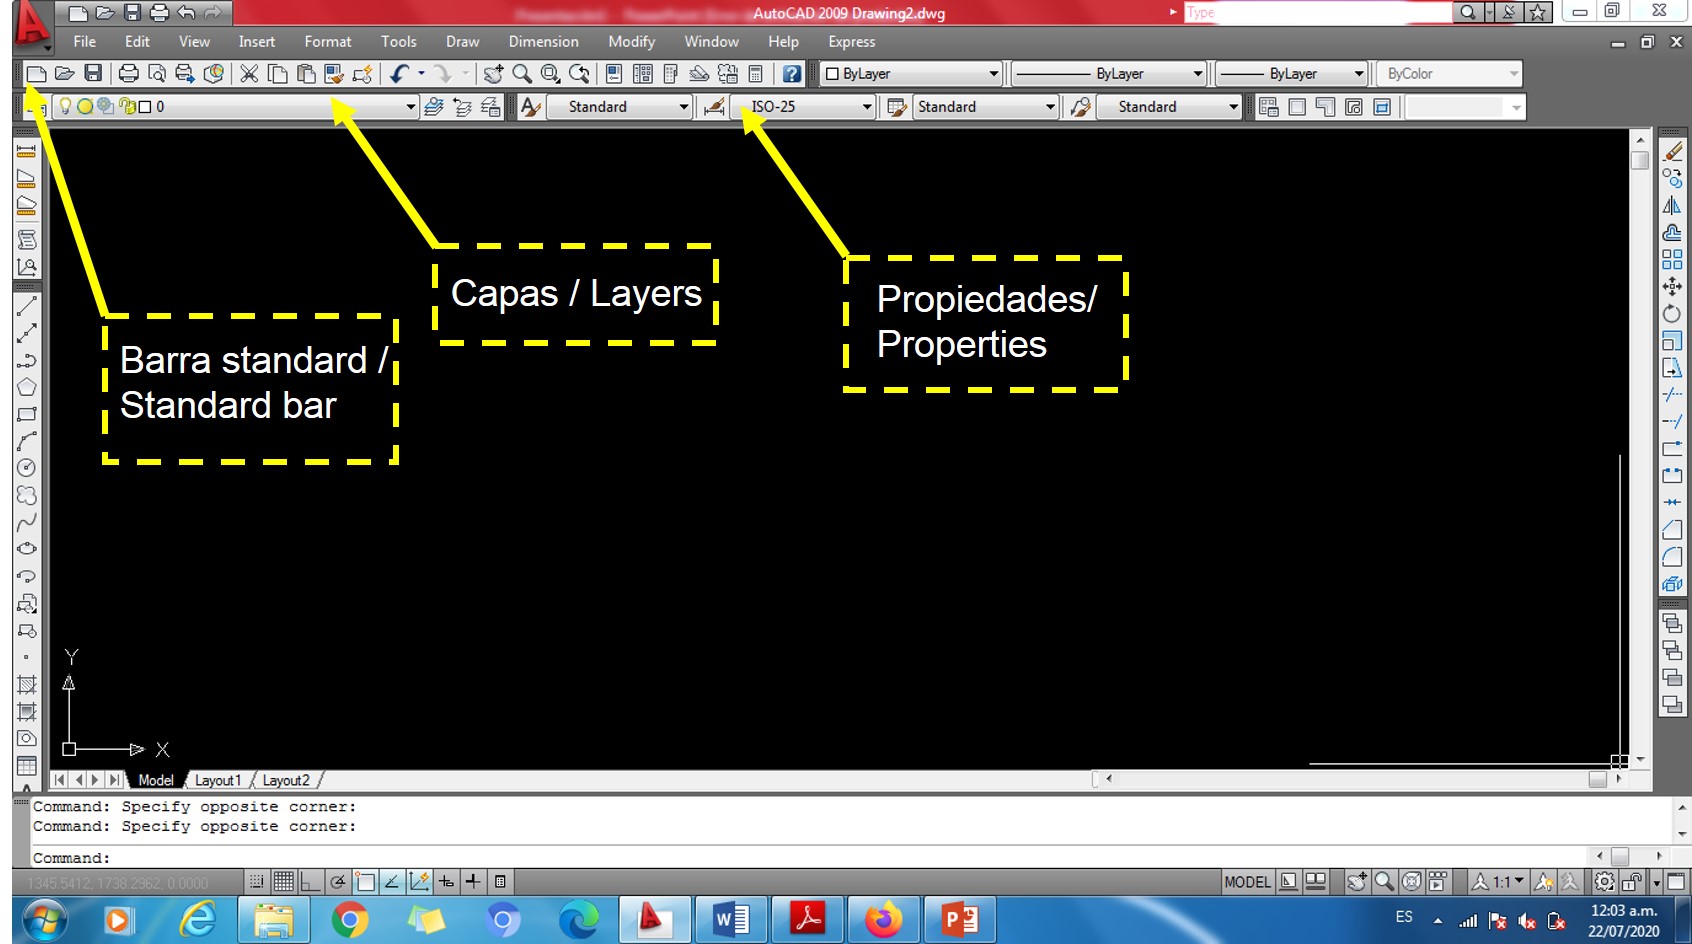Open the Draw menu

[x=462, y=42]
